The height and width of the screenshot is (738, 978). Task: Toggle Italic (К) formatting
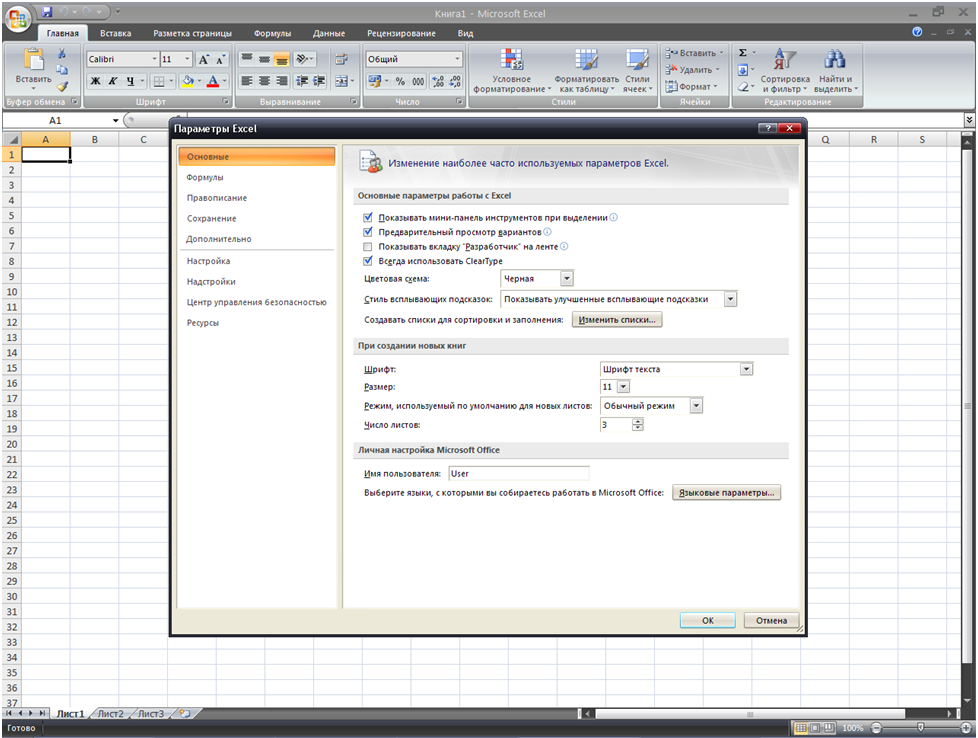[112, 80]
